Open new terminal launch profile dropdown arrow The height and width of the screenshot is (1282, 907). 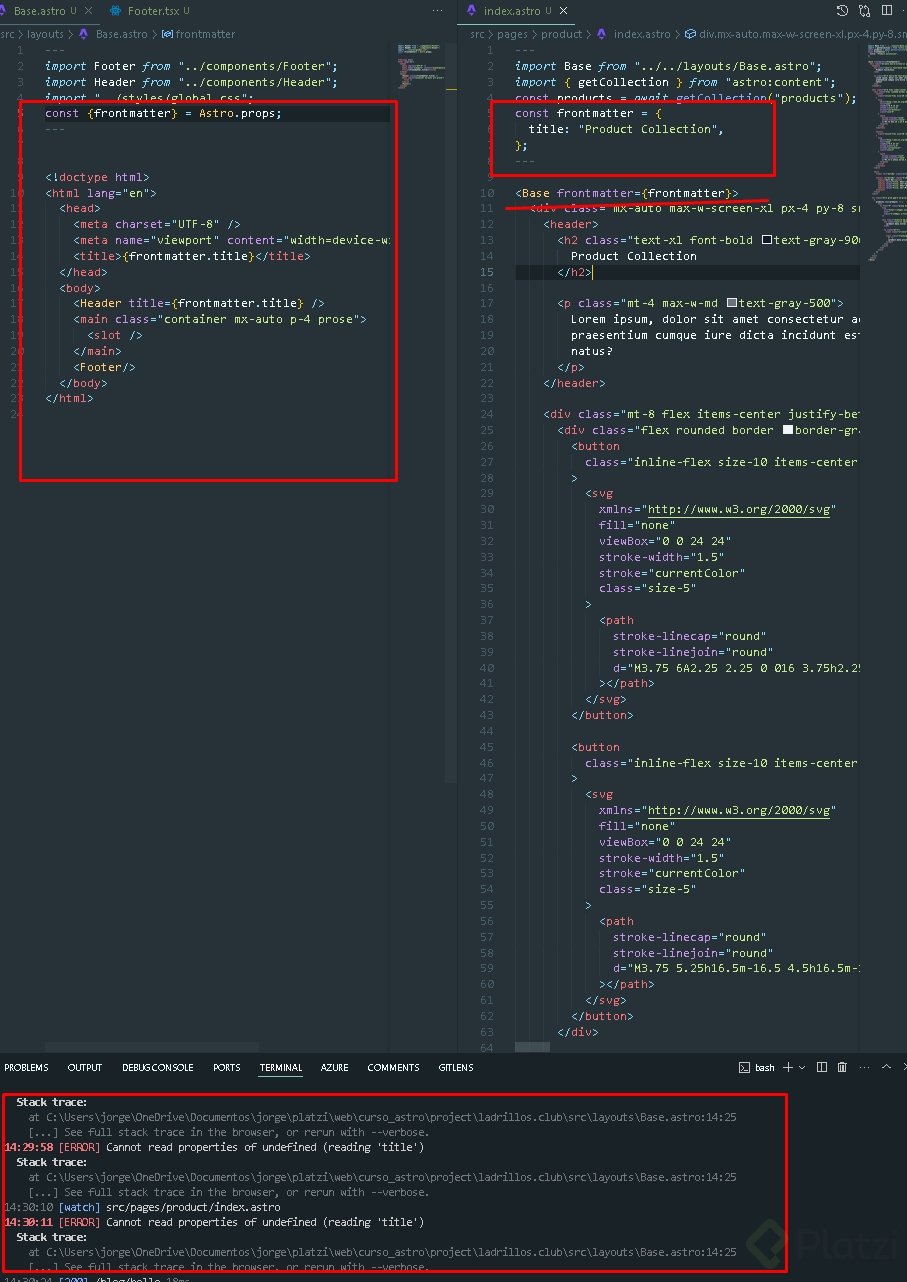pos(802,1068)
